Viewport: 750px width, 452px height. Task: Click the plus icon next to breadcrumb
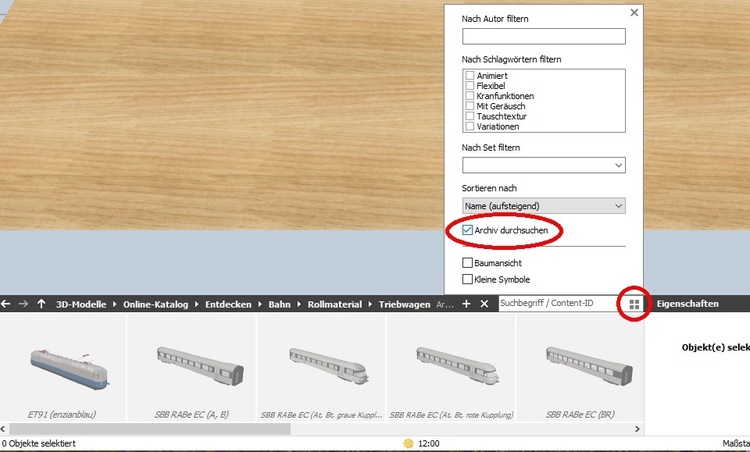(x=466, y=304)
